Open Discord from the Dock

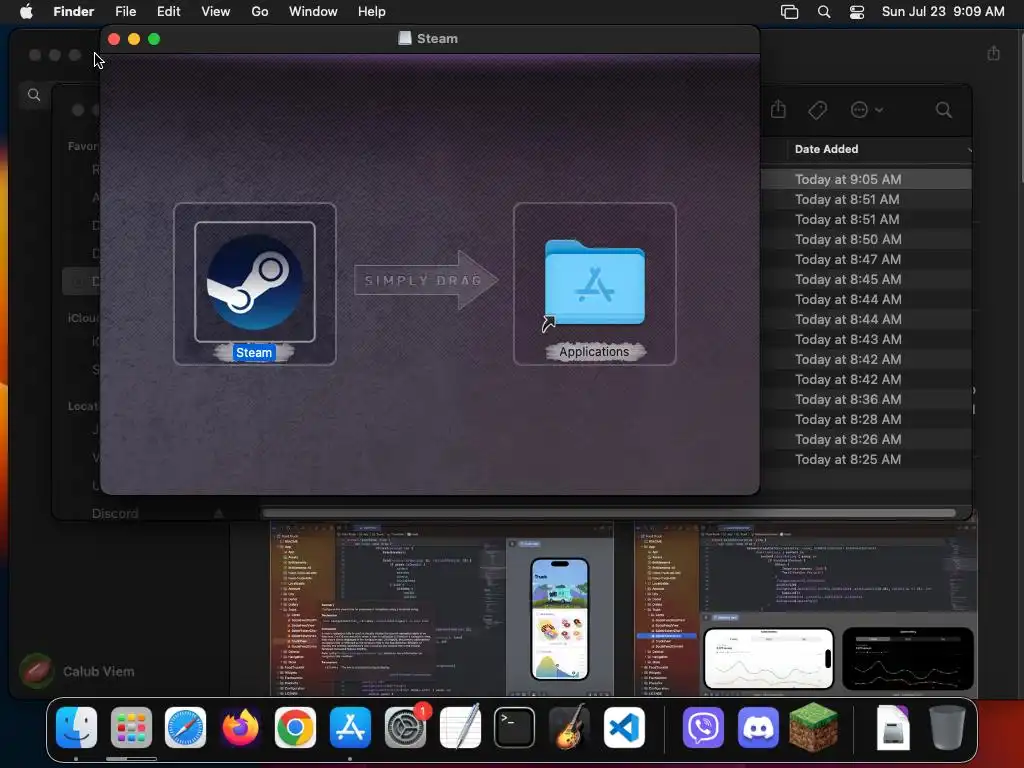[758, 728]
